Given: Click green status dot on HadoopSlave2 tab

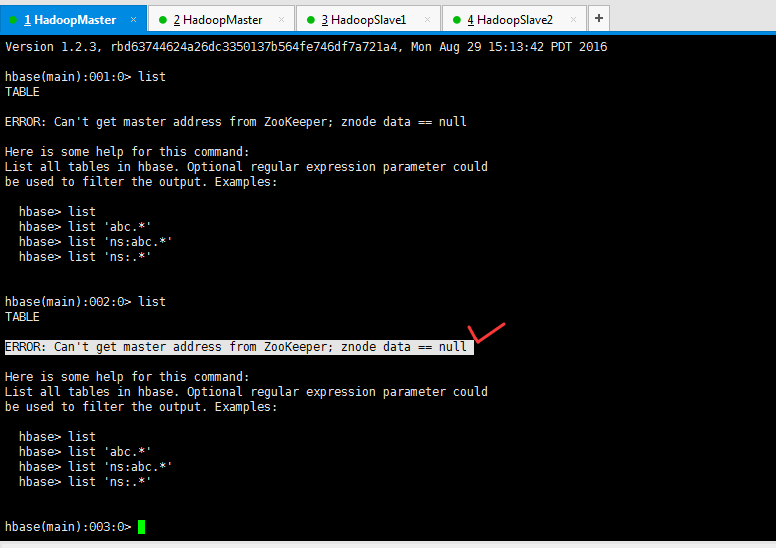Looking at the screenshot, I should [x=457, y=20].
